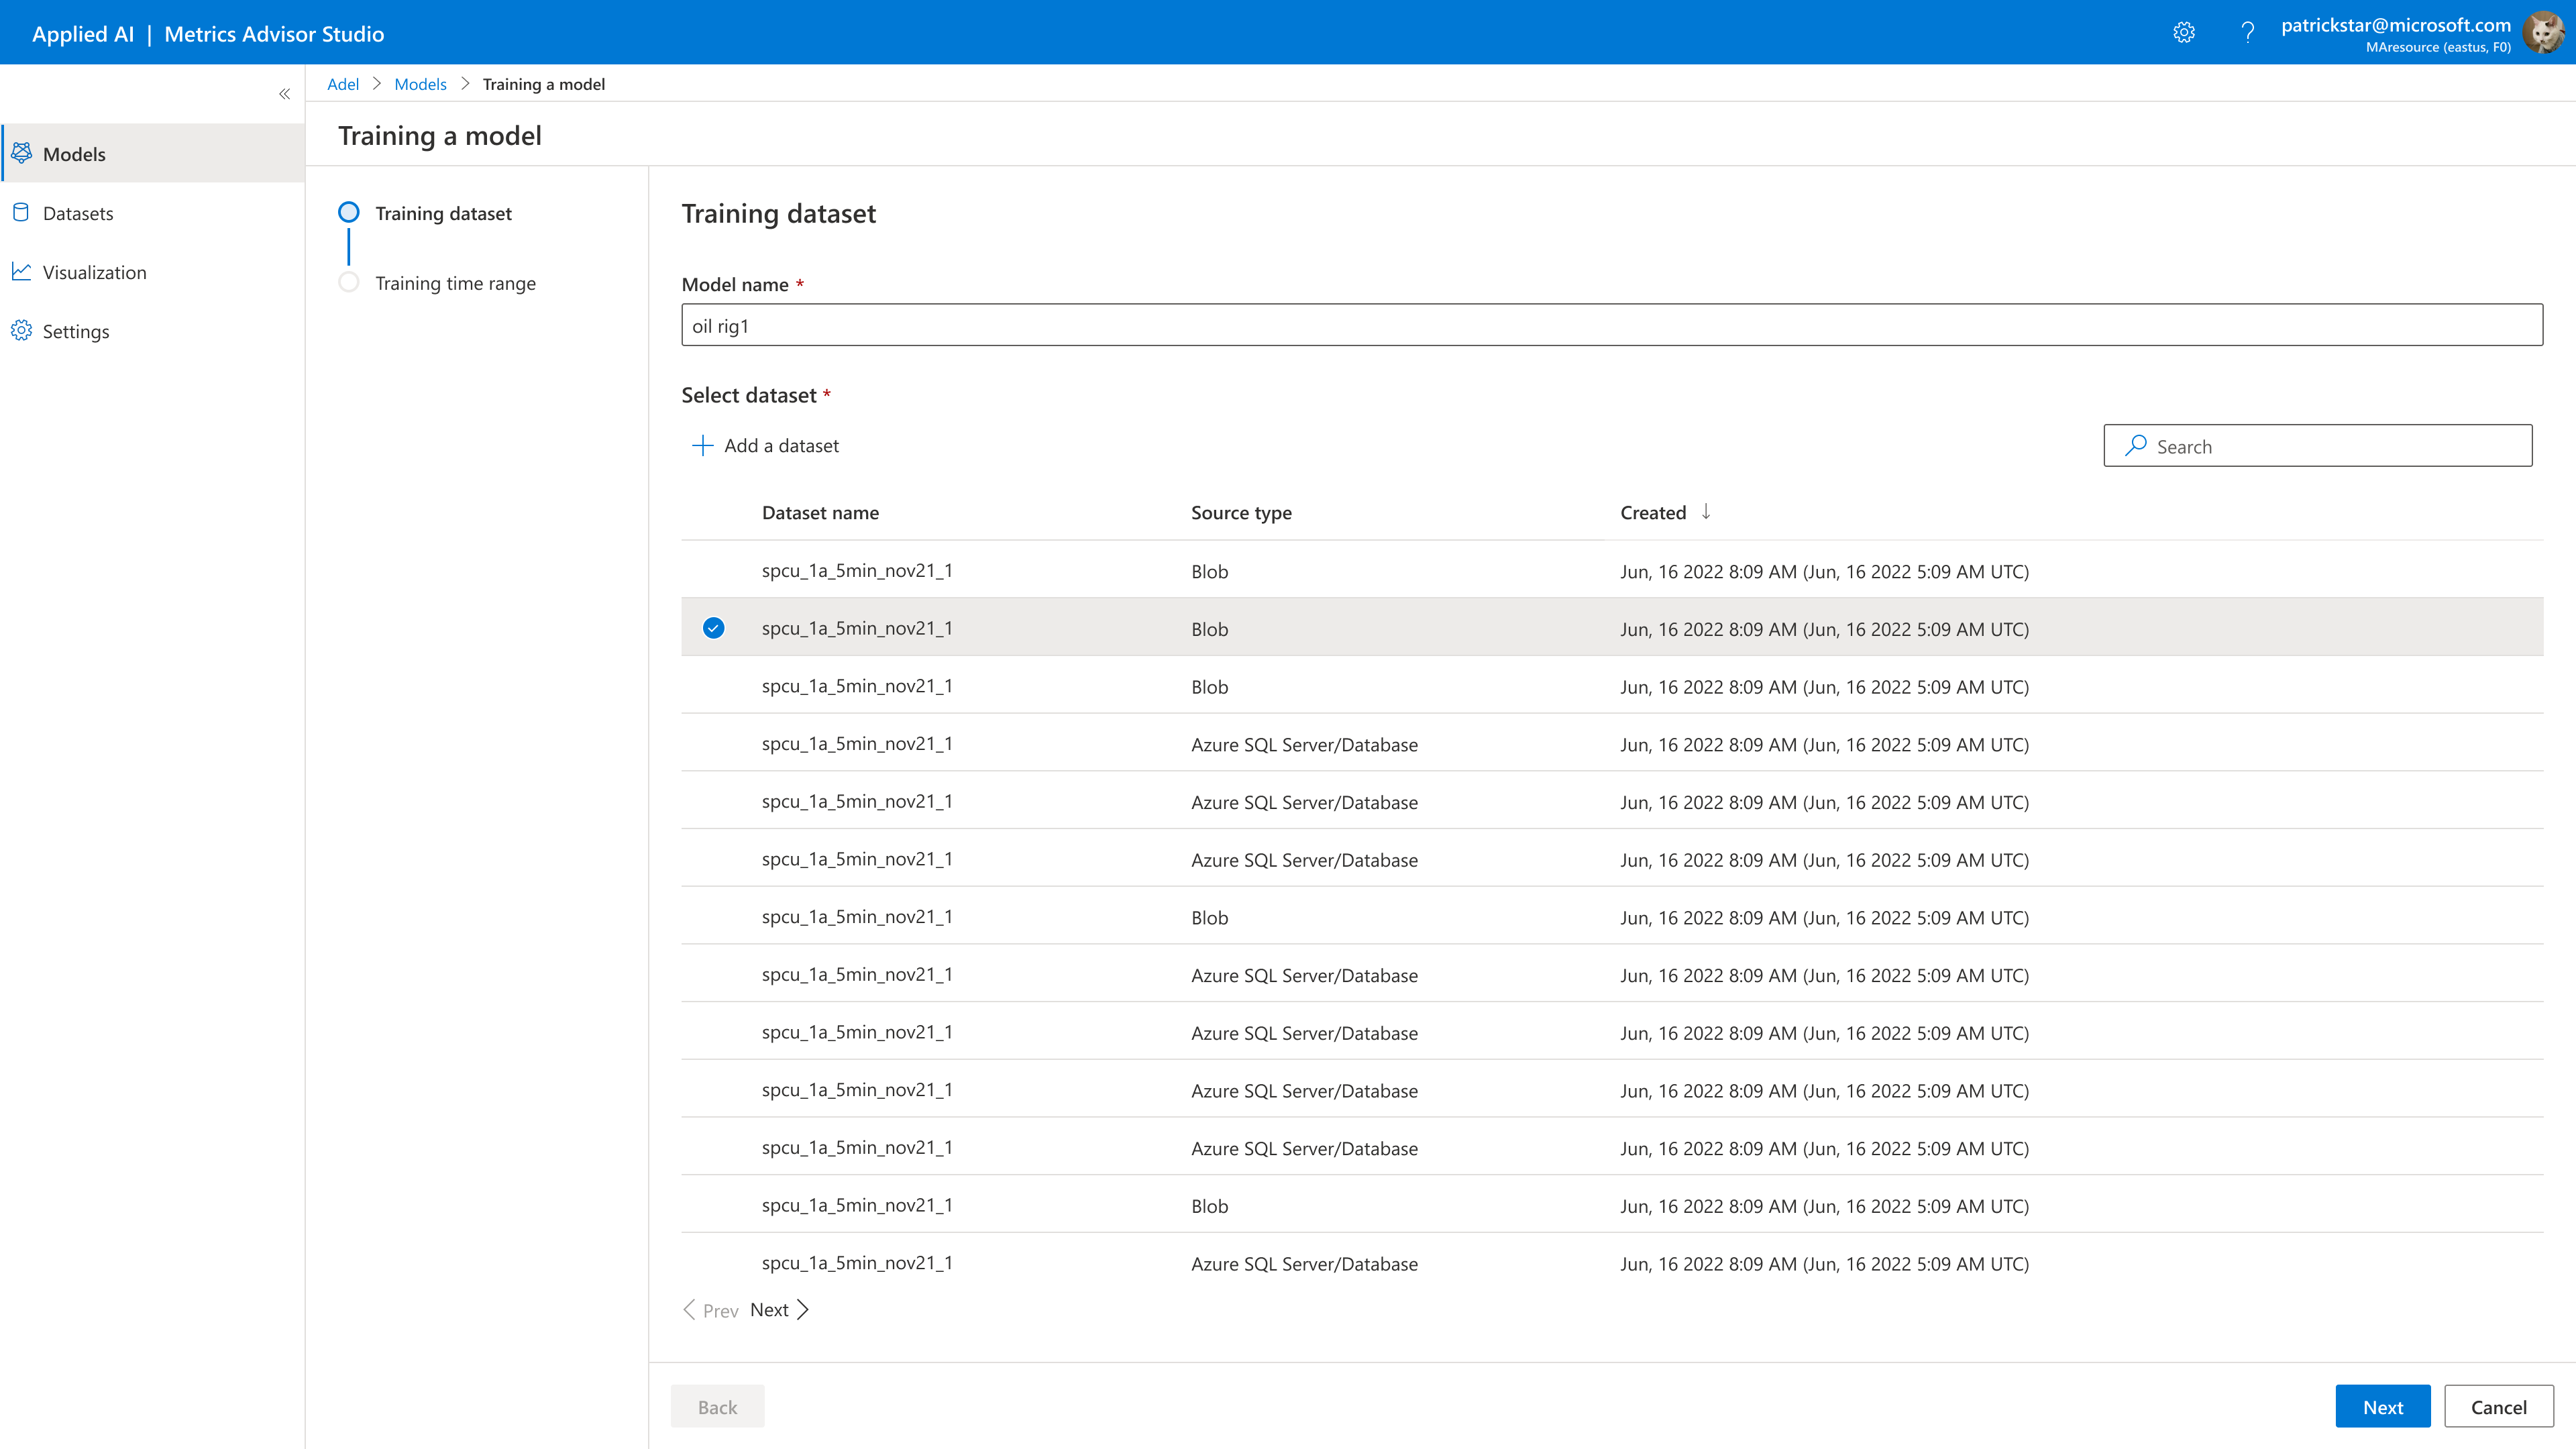The image size is (2576, 1449).
Task: Click the plus icon for Add a dataset
Action: (x=703, y=446)
